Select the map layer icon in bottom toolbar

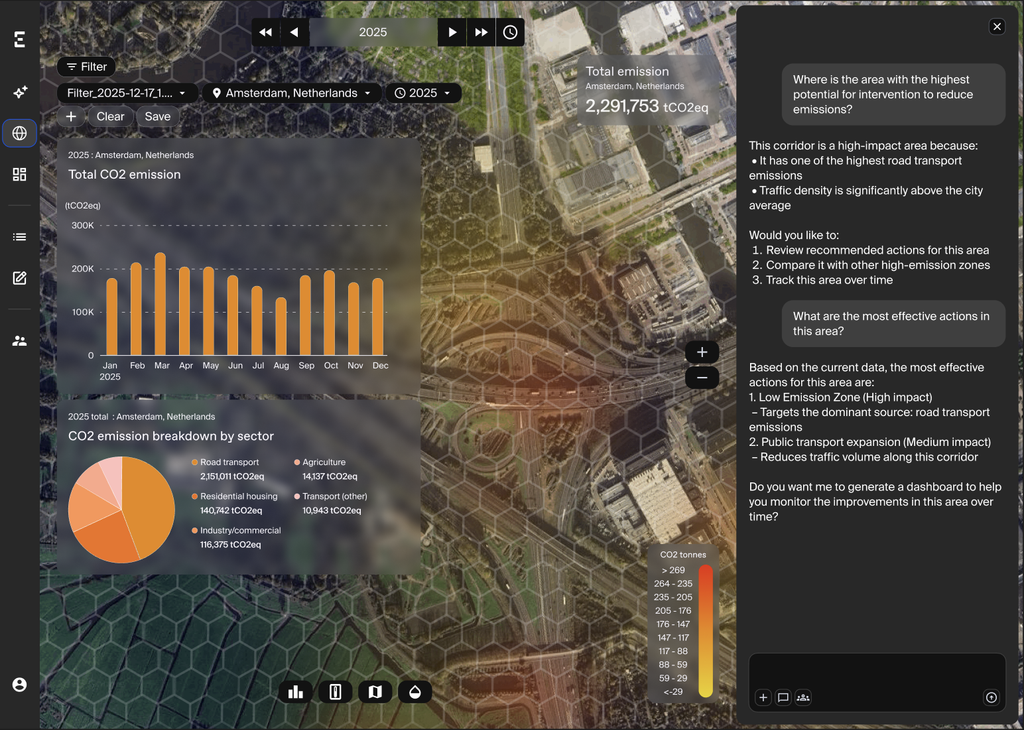point(376,692)
